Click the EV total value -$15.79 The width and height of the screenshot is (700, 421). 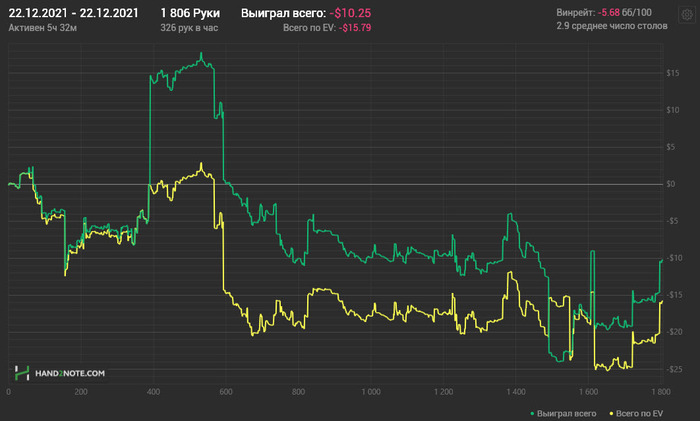(x=356, y=29)
